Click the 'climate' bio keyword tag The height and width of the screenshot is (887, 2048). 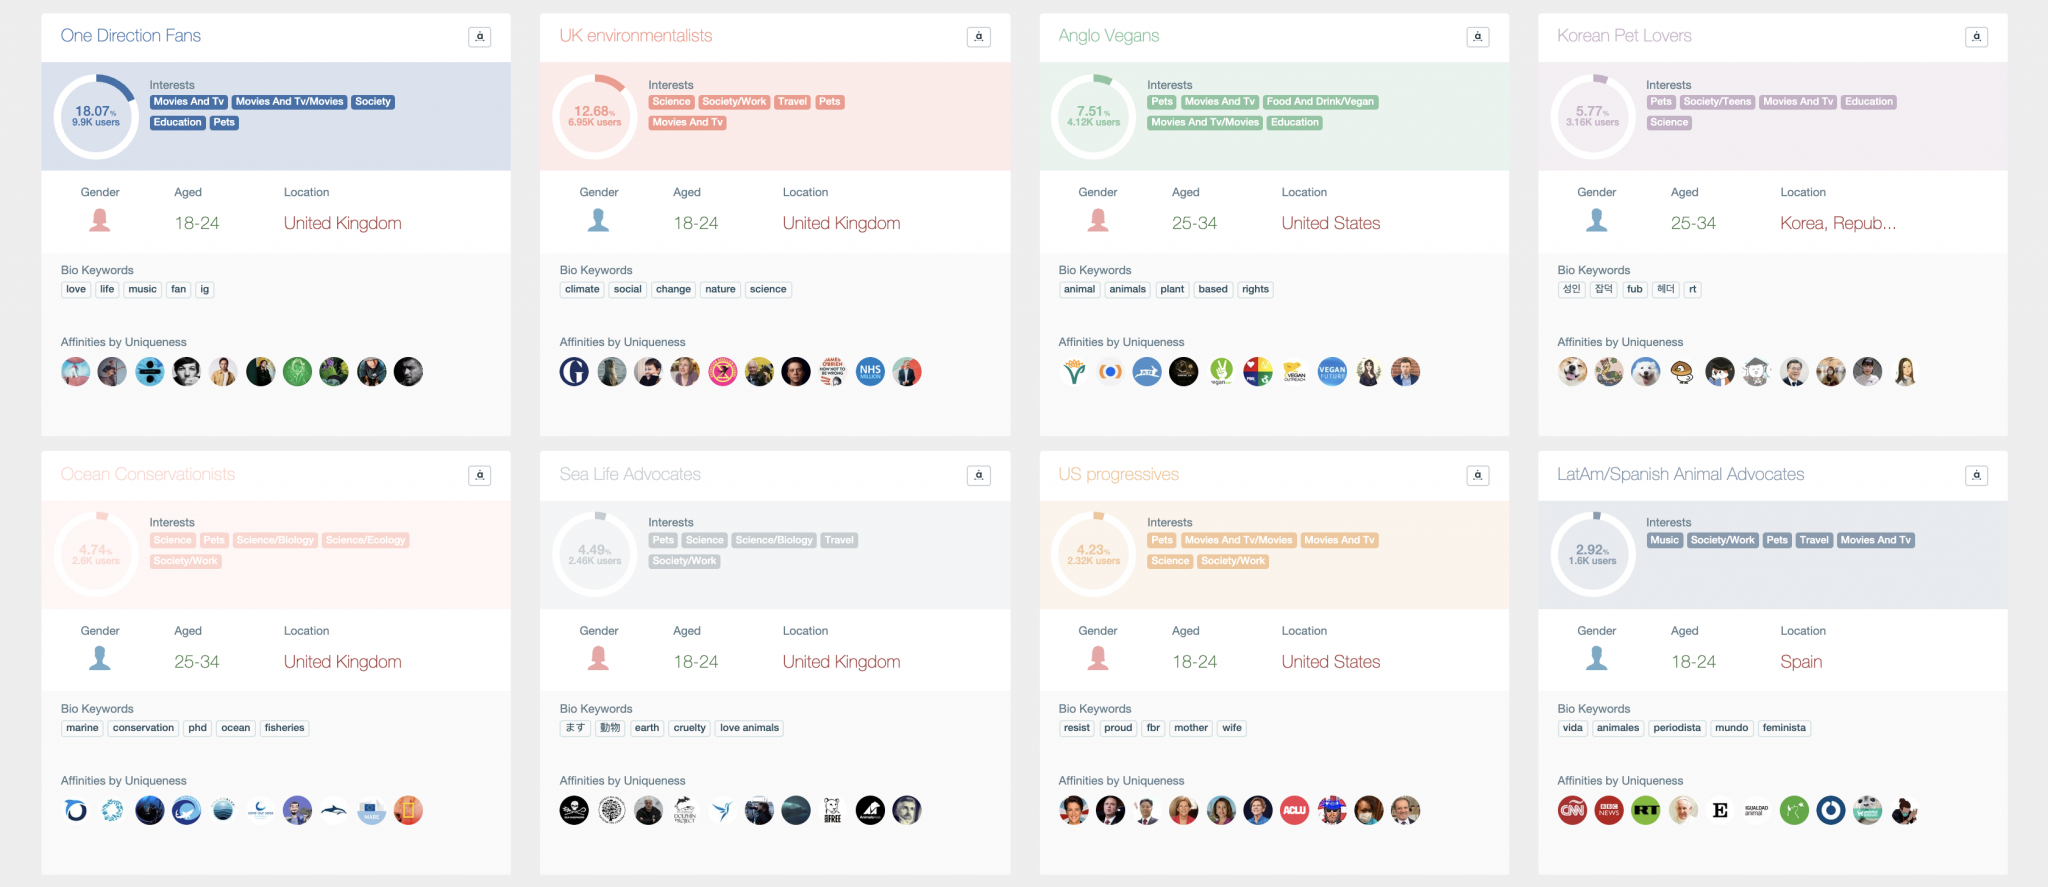(x=582, y=290)
